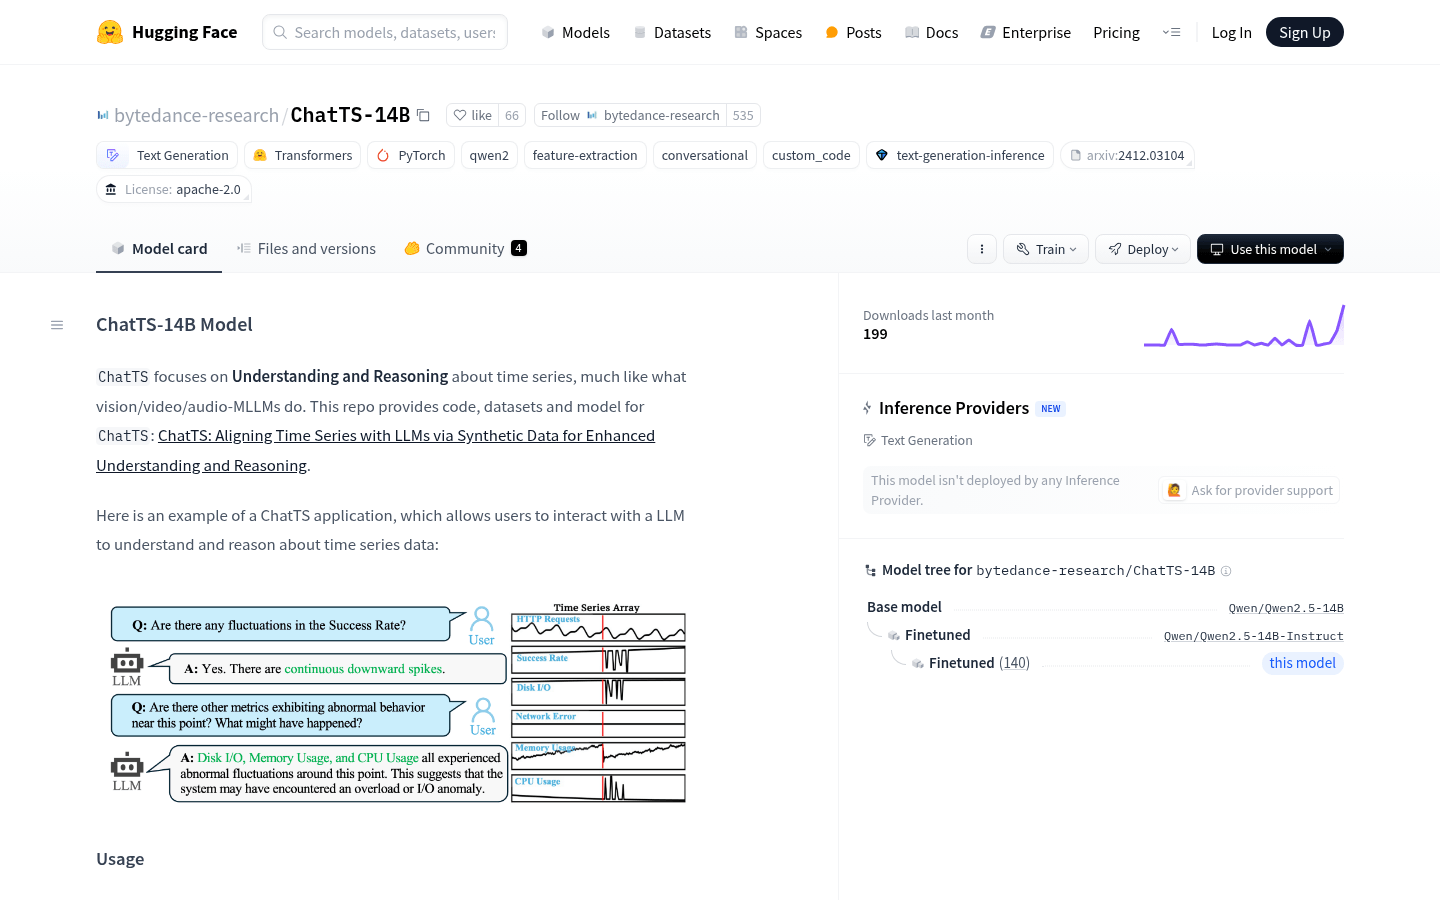The width and height of the screenshot is (1440, 900).
Task: Click the Model tree branch icon
Action: [870, 570]
